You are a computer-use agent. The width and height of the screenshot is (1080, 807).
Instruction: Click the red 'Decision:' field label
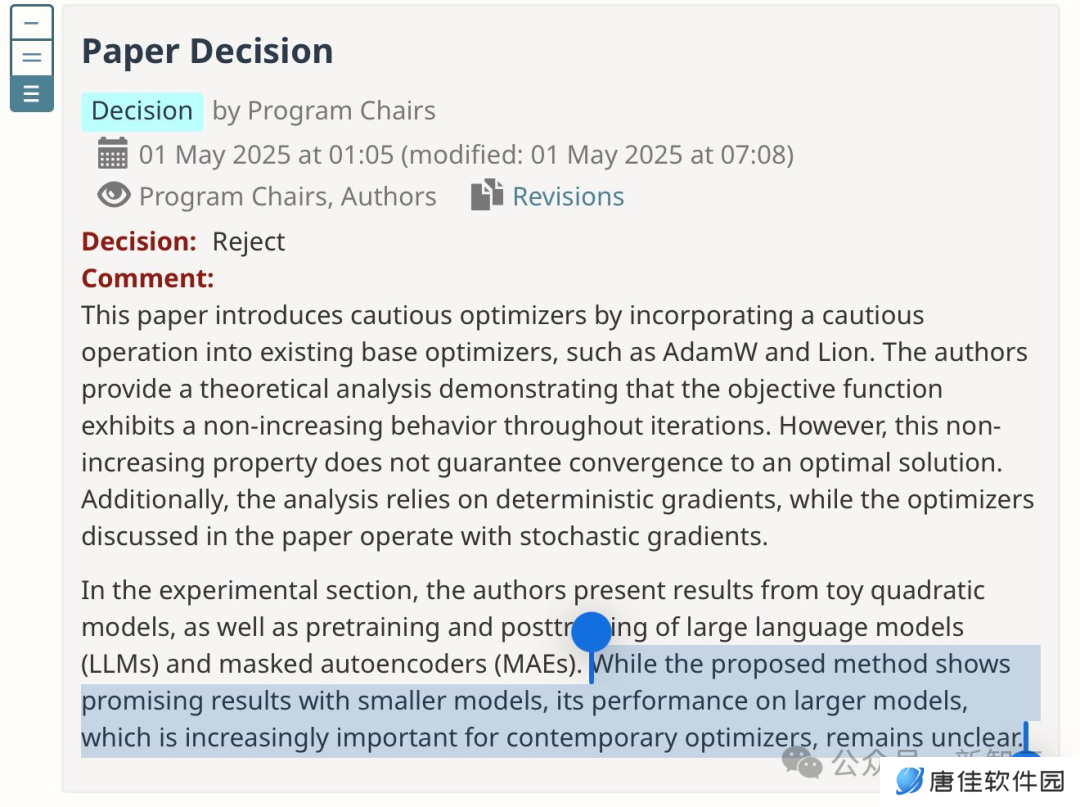coord(139,242)
